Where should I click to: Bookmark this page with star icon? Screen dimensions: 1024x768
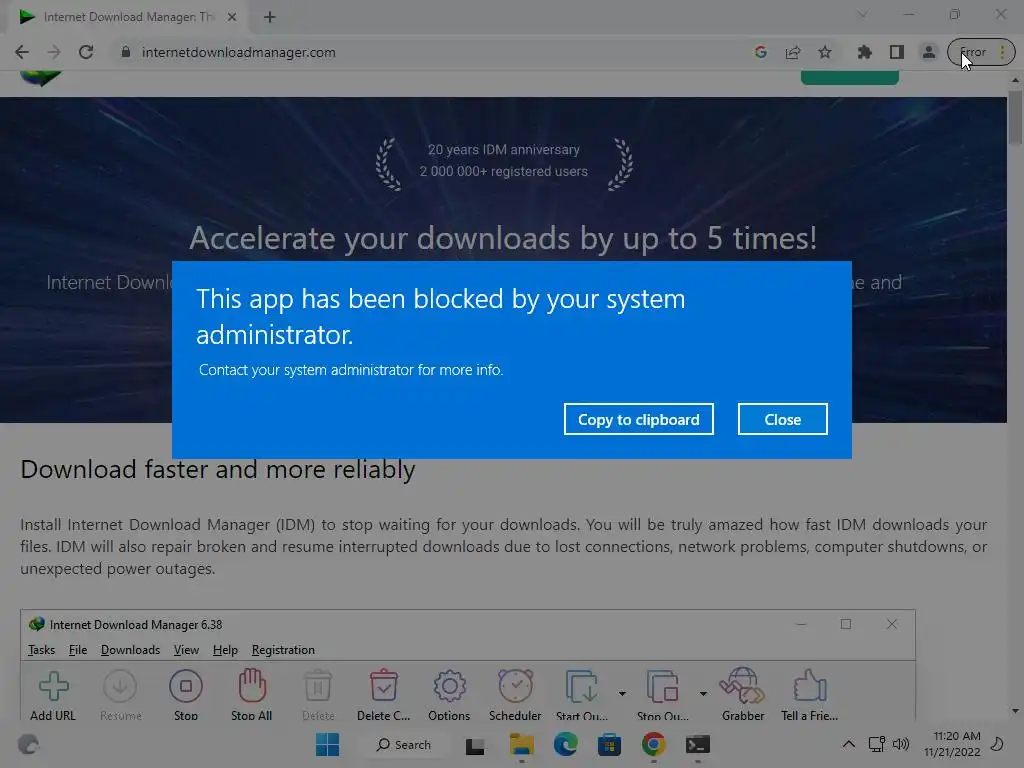[x=825, y=52]
